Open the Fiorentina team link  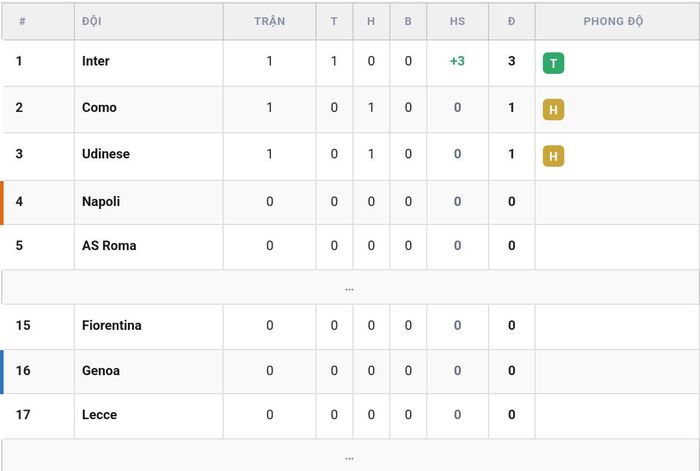pos(112,325)
